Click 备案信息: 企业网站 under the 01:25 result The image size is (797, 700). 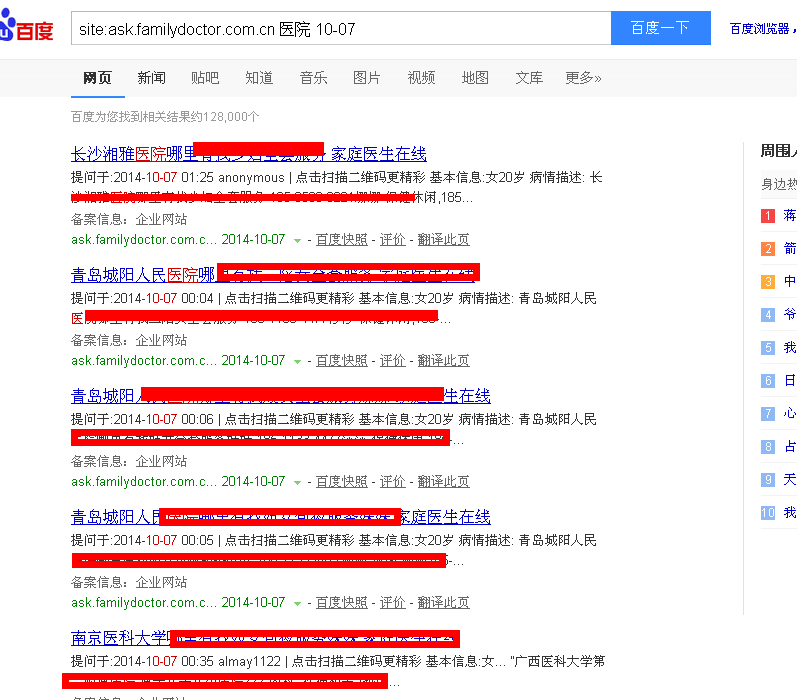(129, 219)
